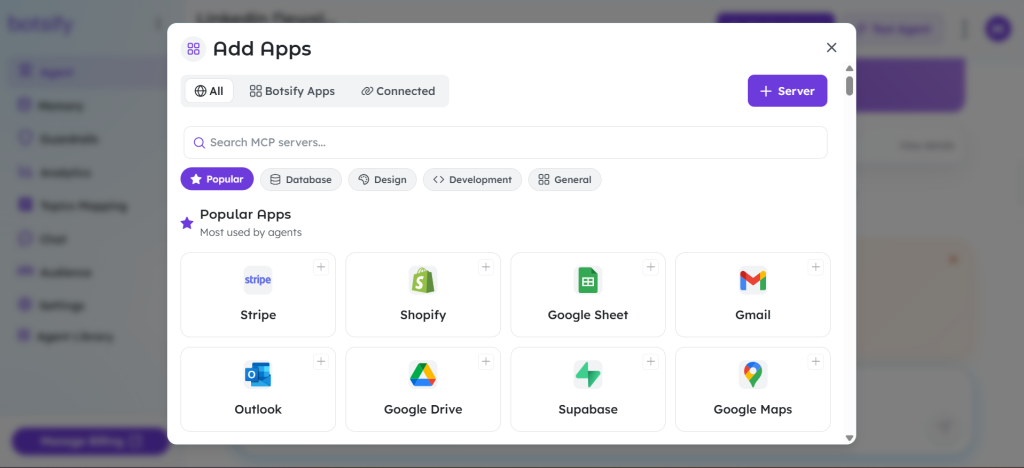Screen dimensions: 1024x468
Task: Add Outlook with its plus icon
Action: coord(321,362)
